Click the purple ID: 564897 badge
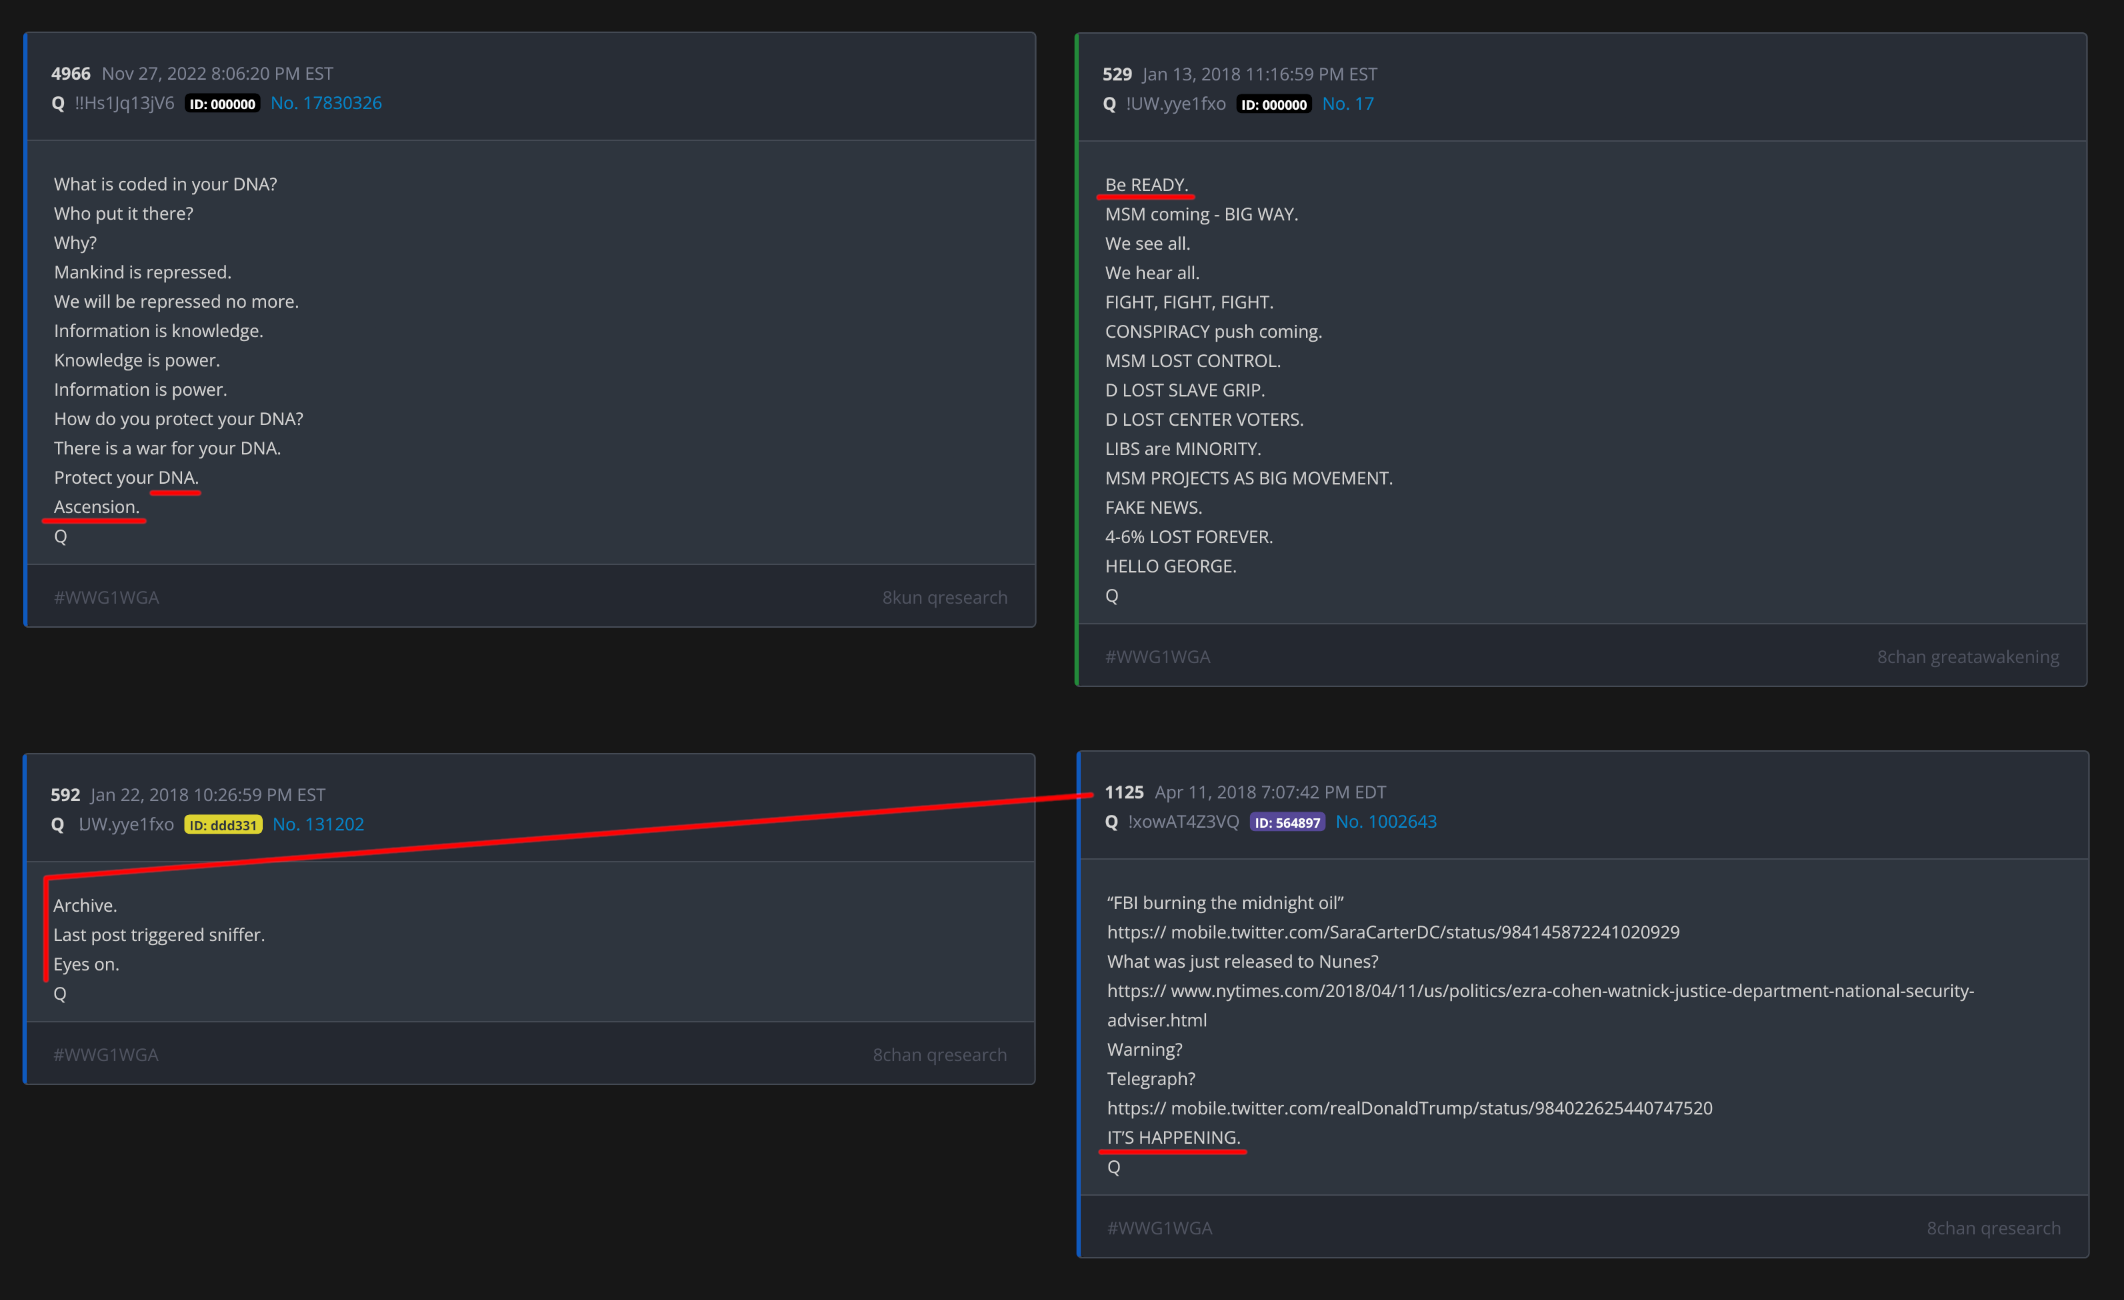The height and width of the screenshot is (1300, 2124). point(1287,822)
